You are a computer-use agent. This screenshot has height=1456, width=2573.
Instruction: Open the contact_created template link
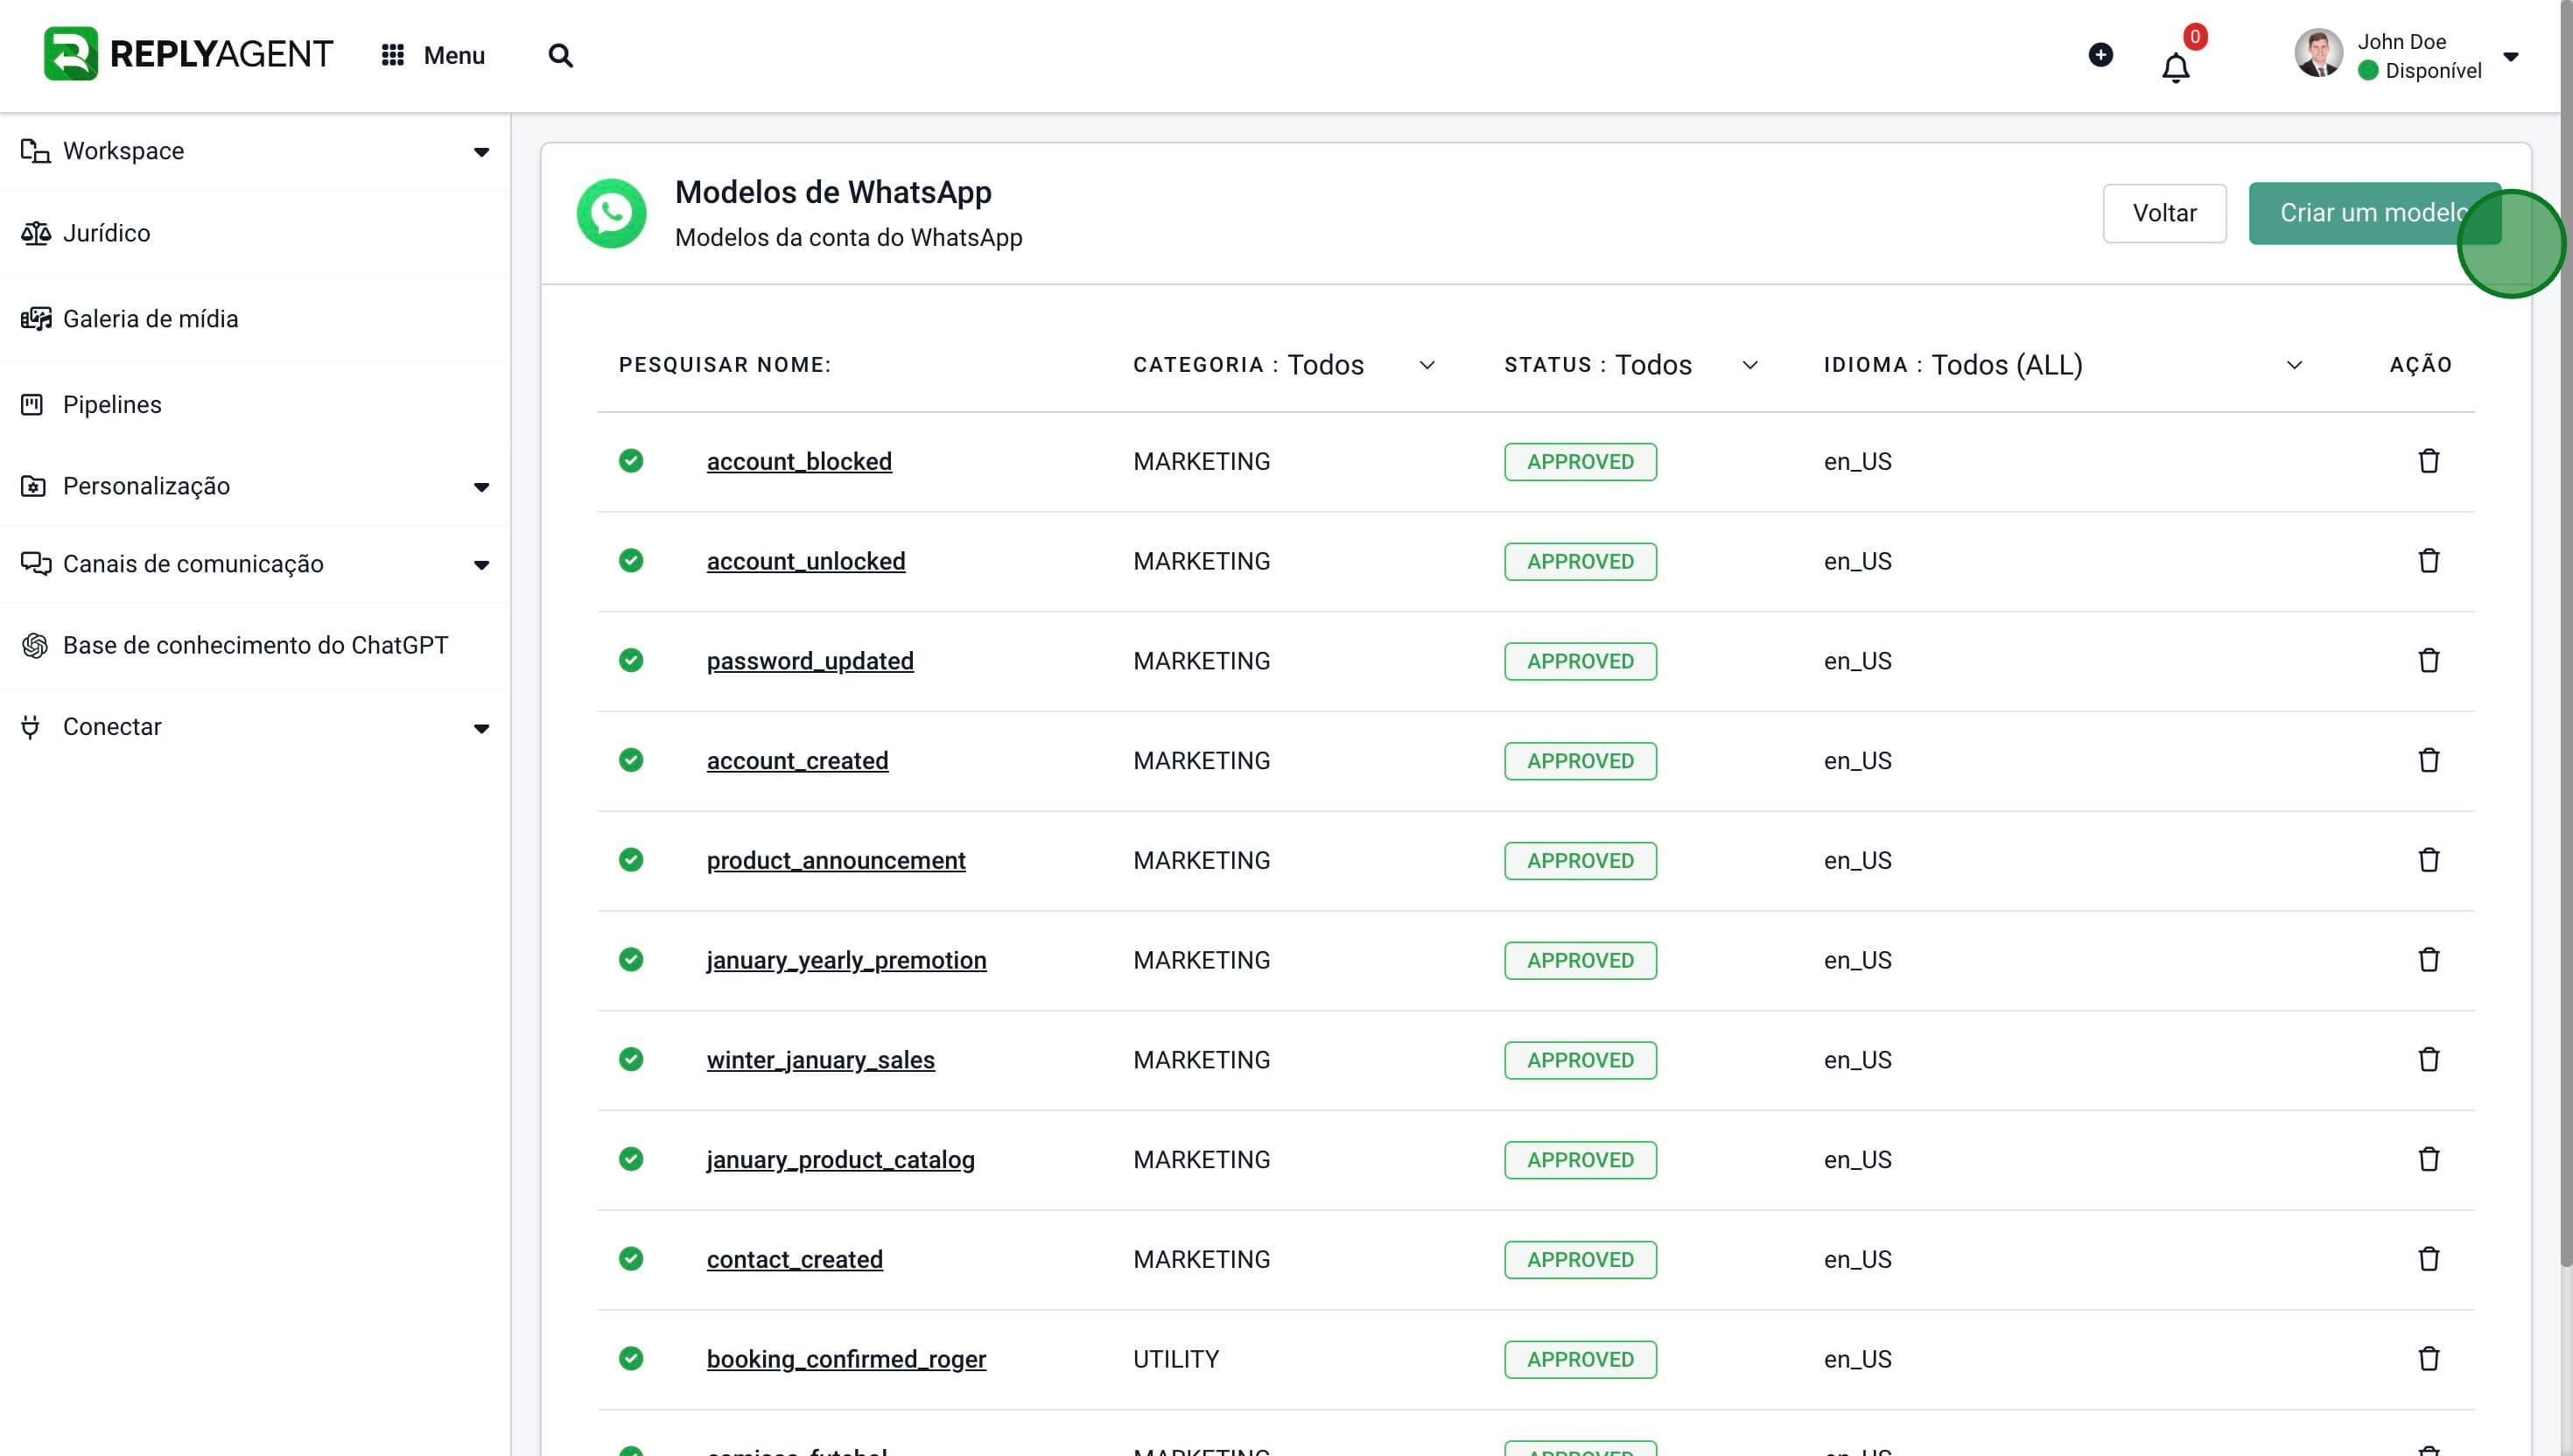tap(794, 1260)
